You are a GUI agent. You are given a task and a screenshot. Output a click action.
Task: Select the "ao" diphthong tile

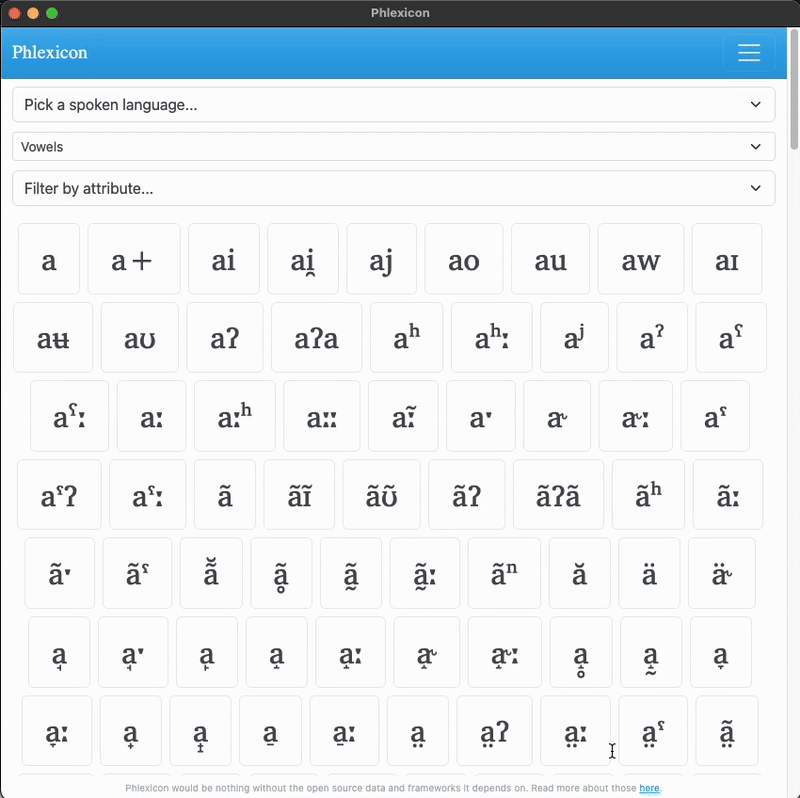click(x=463, y=258)
